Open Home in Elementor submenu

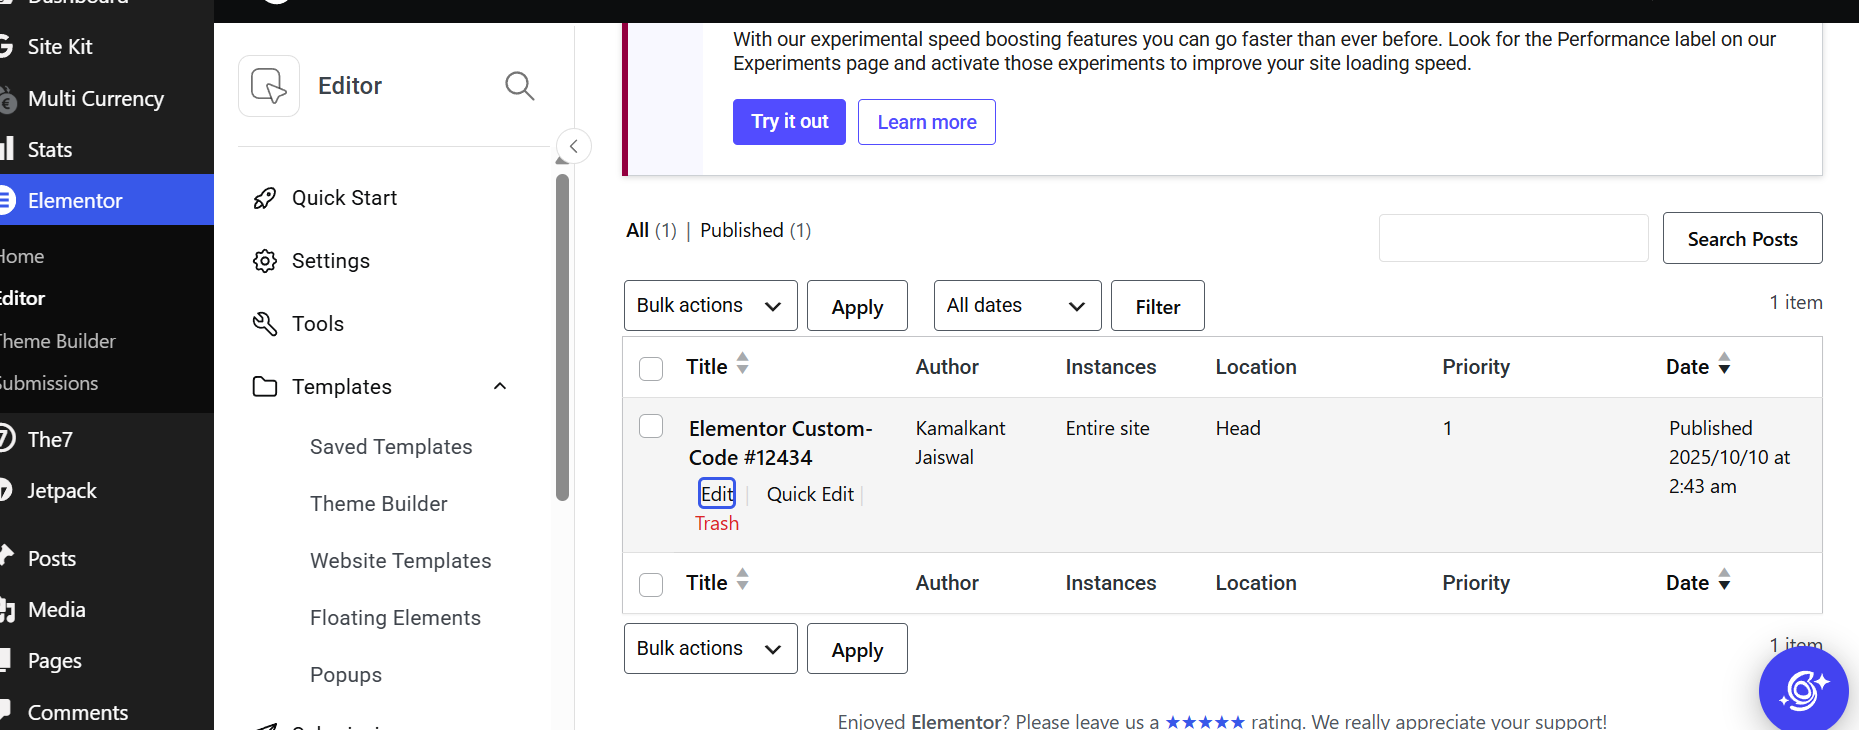click(x=22, y=256)
